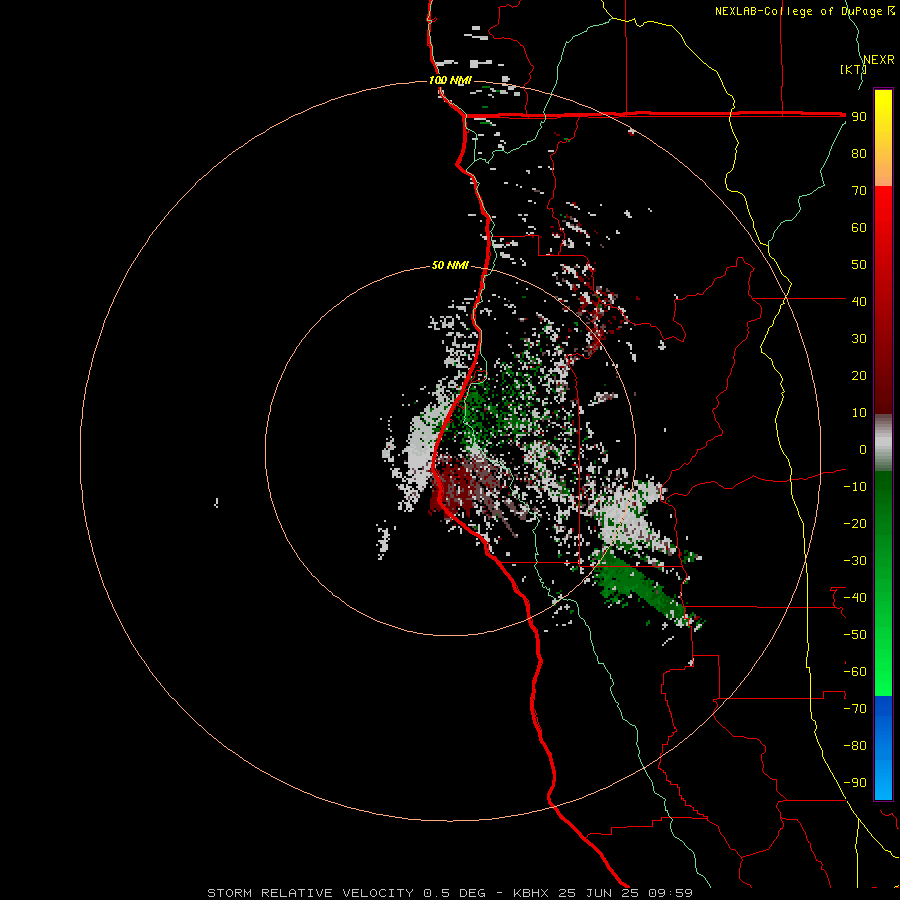Select the 70 value on velocity scale

pos(859,191)
